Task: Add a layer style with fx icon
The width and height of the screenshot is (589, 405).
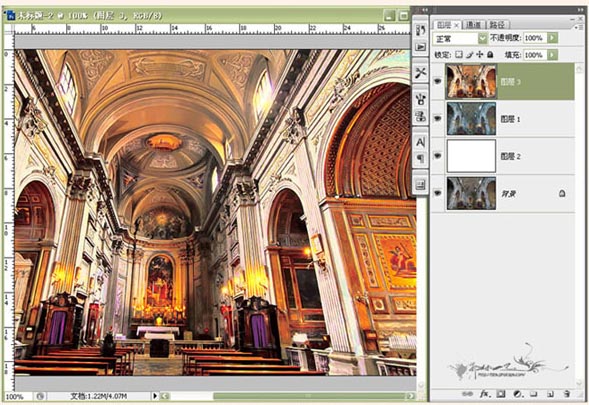Action: coord(484,394)
